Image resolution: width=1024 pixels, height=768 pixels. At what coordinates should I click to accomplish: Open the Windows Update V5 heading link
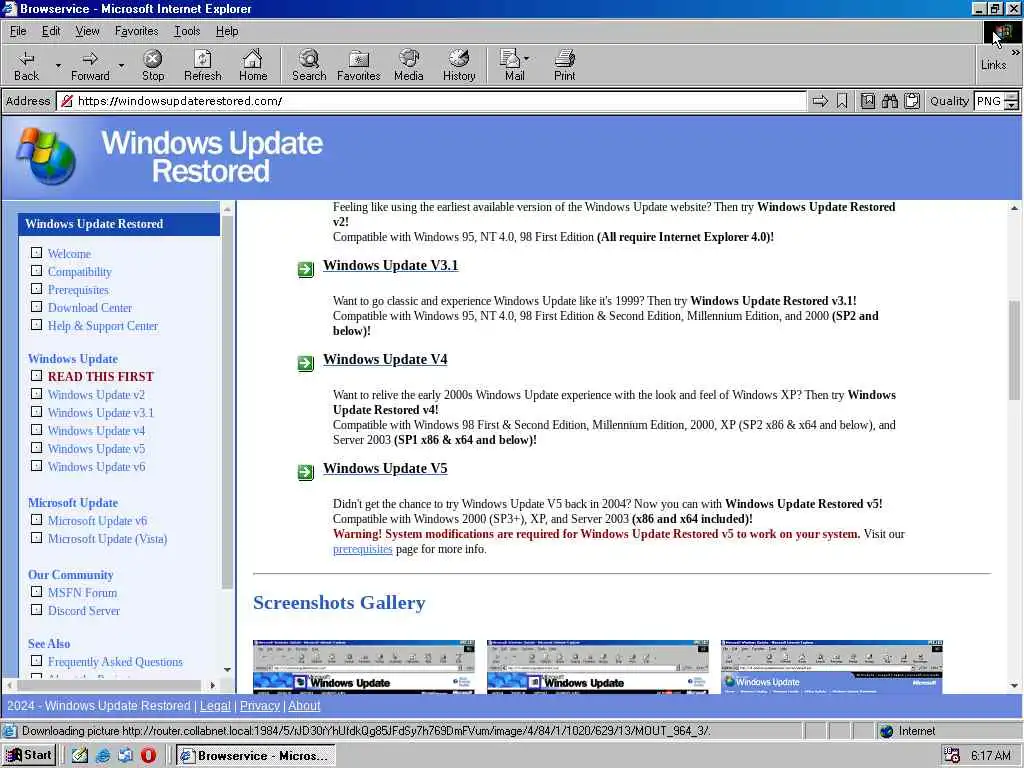pos(385,469)
